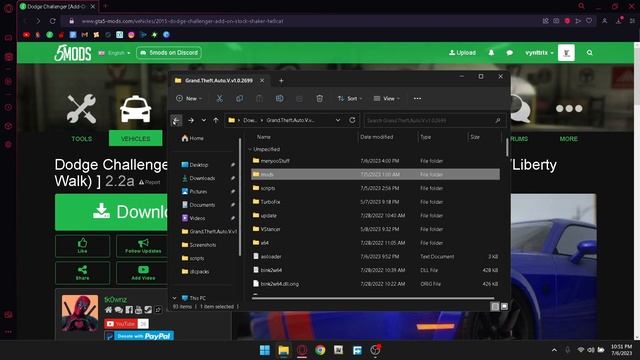Click the Share button on mod page
The width and height of the screenshot is (640, 360).
82,273
